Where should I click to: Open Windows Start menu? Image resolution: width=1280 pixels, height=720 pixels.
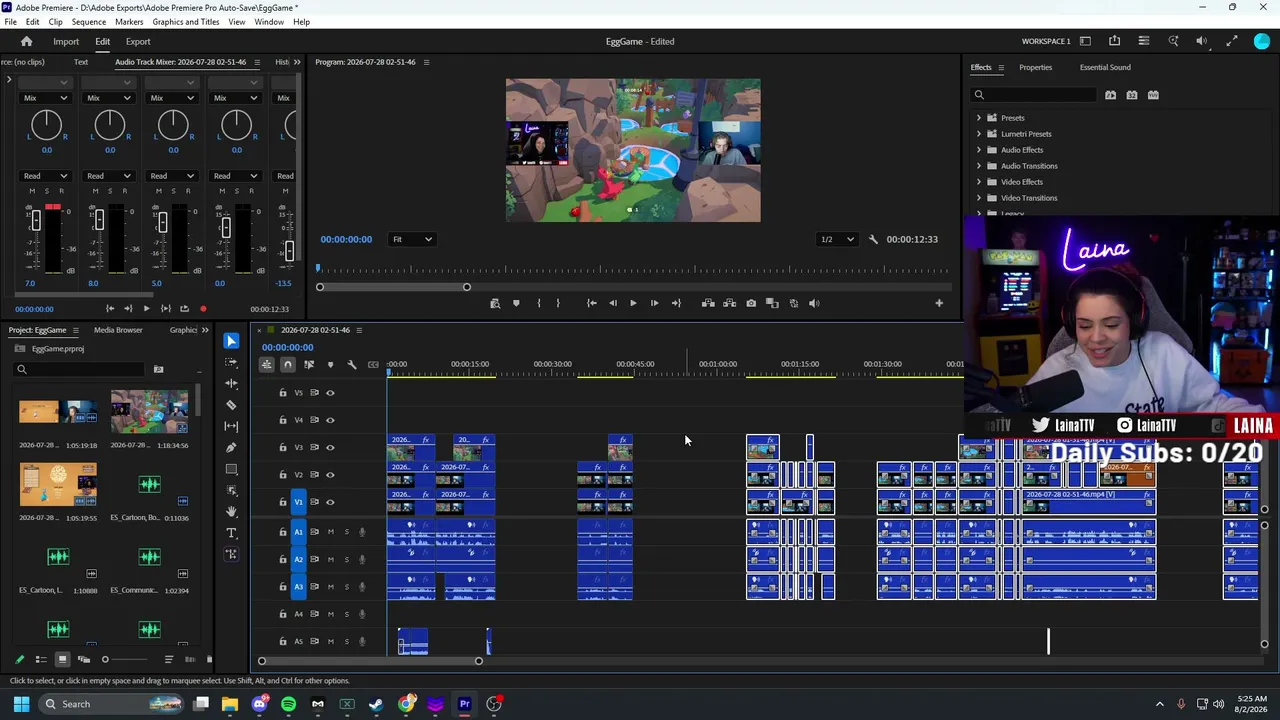point(21,704)
